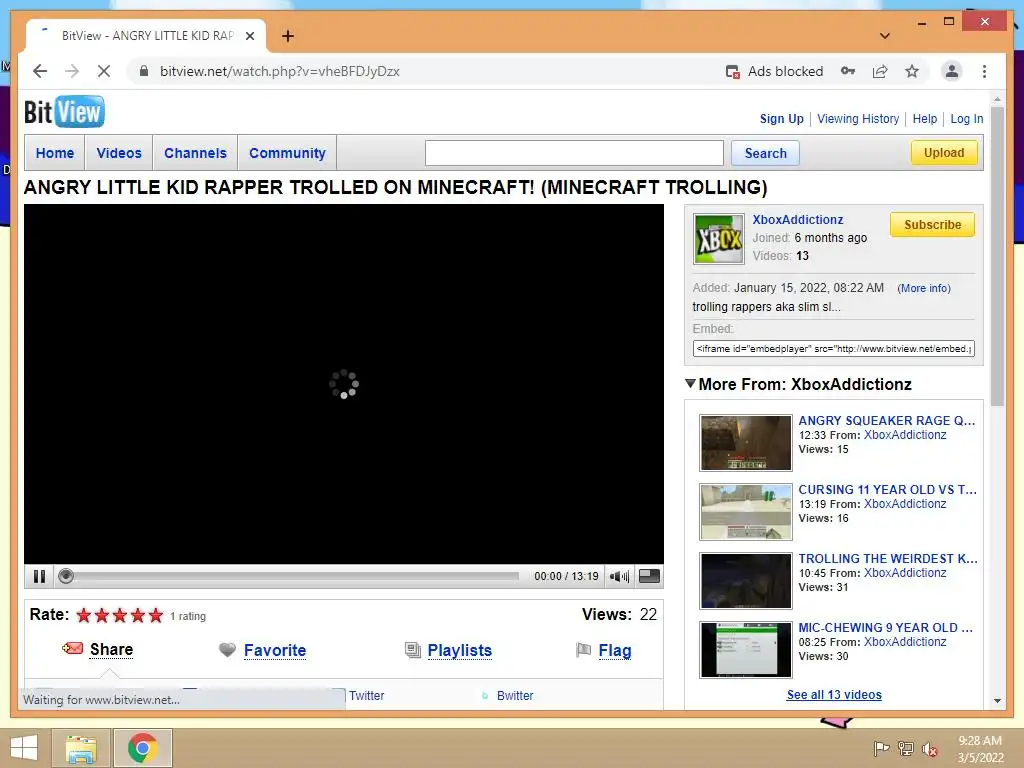
Task: Open a new browser tab
Action: pyautogui.click(x=287, y=36)
